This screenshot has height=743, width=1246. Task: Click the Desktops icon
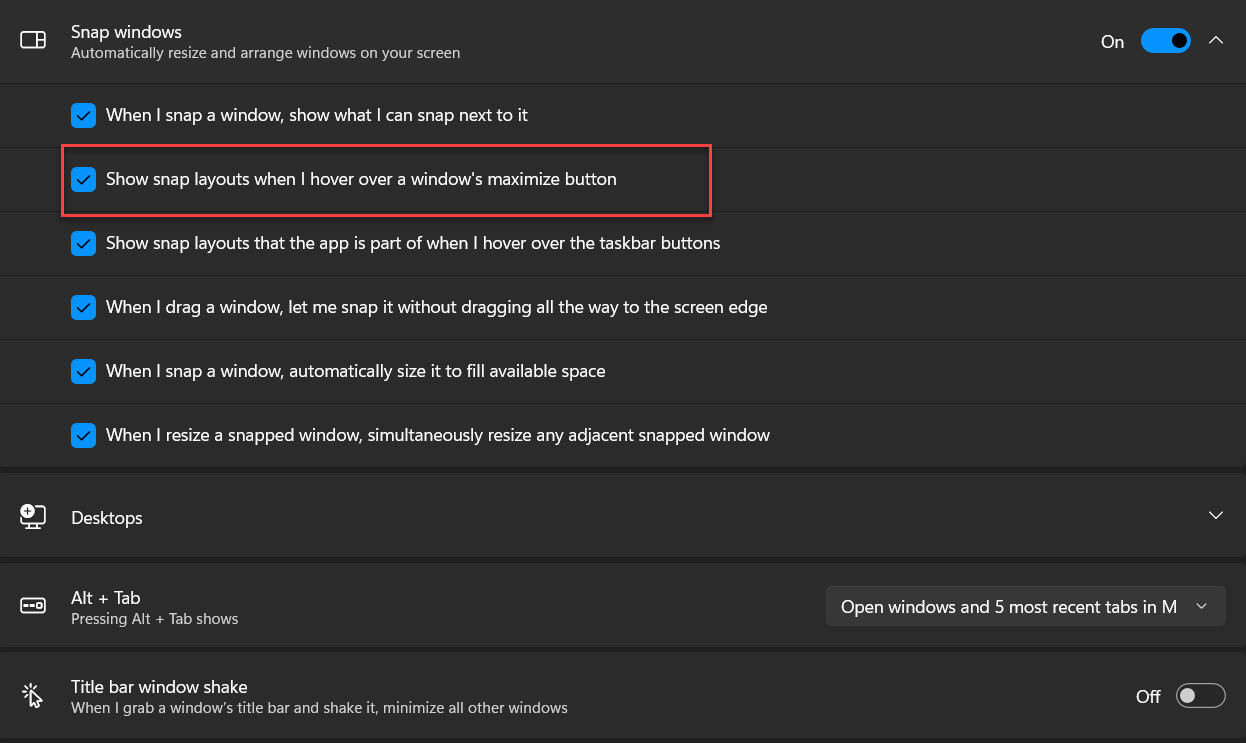[x=33, y=517]
